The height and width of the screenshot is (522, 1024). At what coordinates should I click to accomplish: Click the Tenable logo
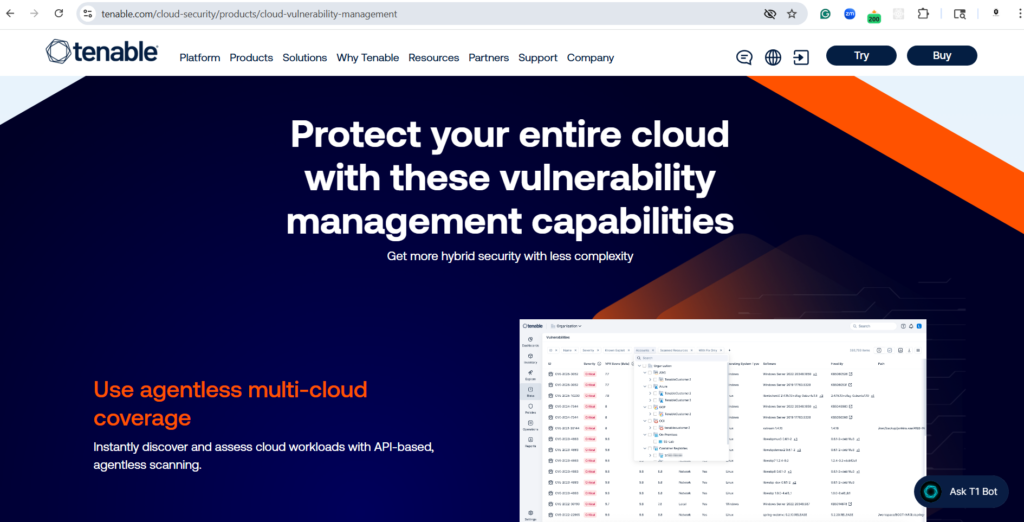(x=102, y=55)
